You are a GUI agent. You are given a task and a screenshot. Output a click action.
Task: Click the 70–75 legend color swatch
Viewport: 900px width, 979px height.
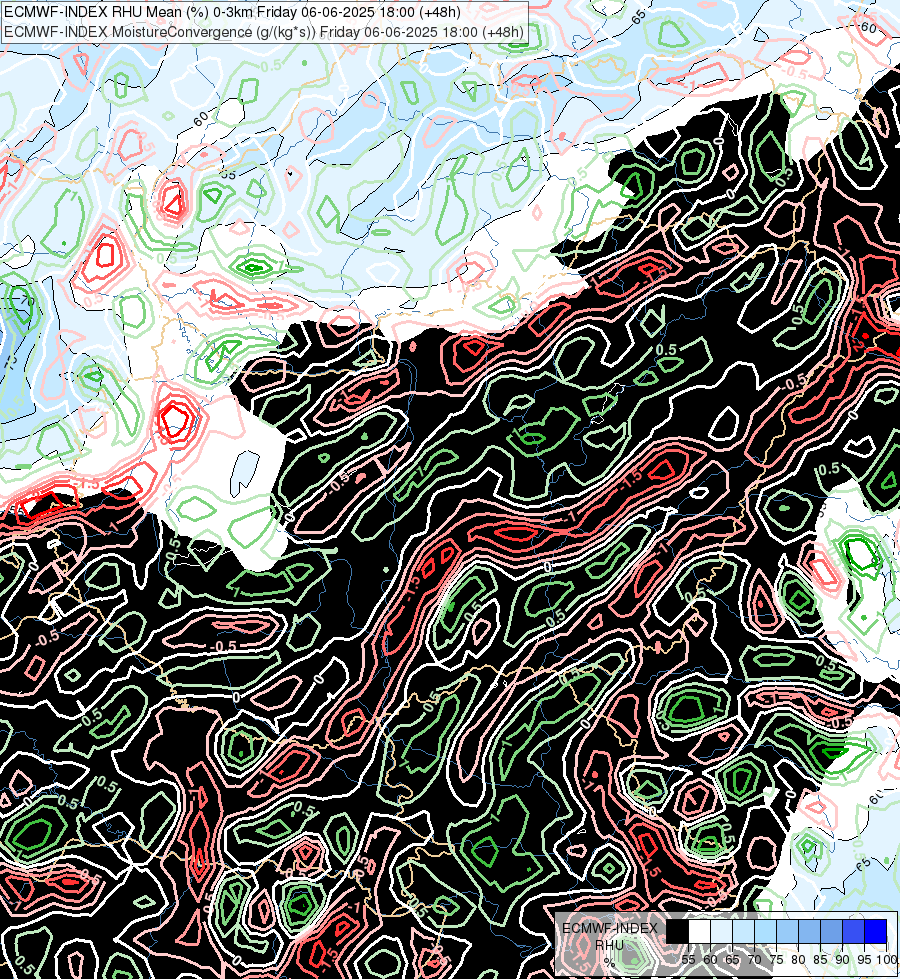(x=765, y=931)
